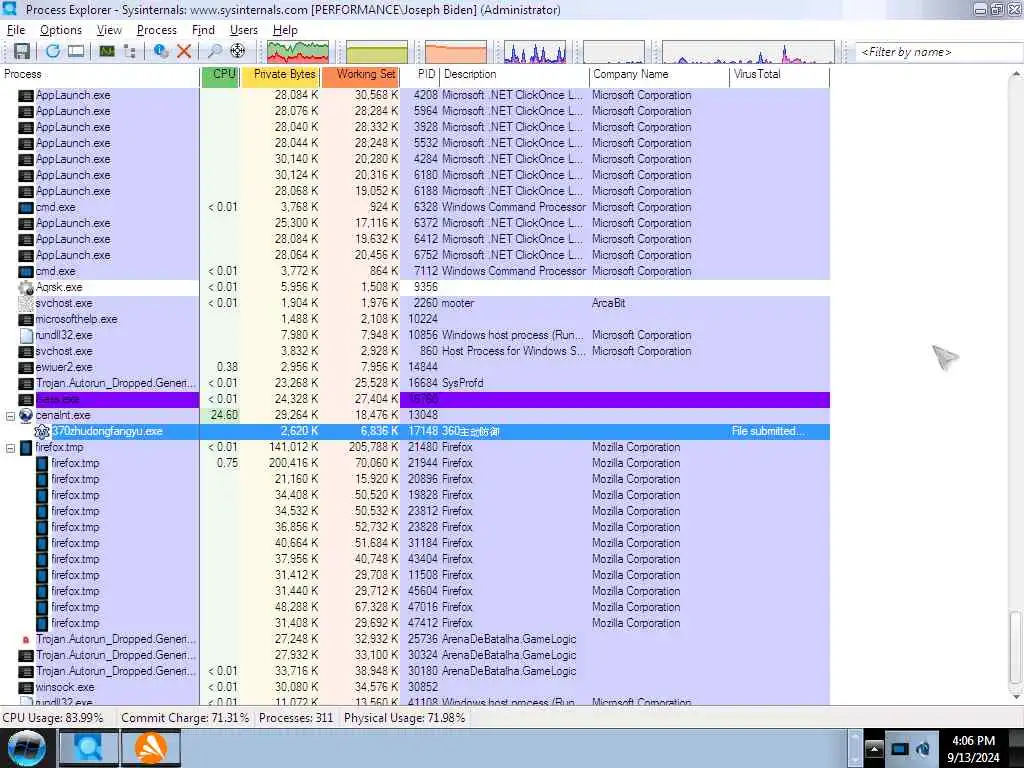Image resolution: width=1024 pixels, height=768 pixels.
Task: Collapse the firefox.tmp process tree
Action: (x=10, y=447)
